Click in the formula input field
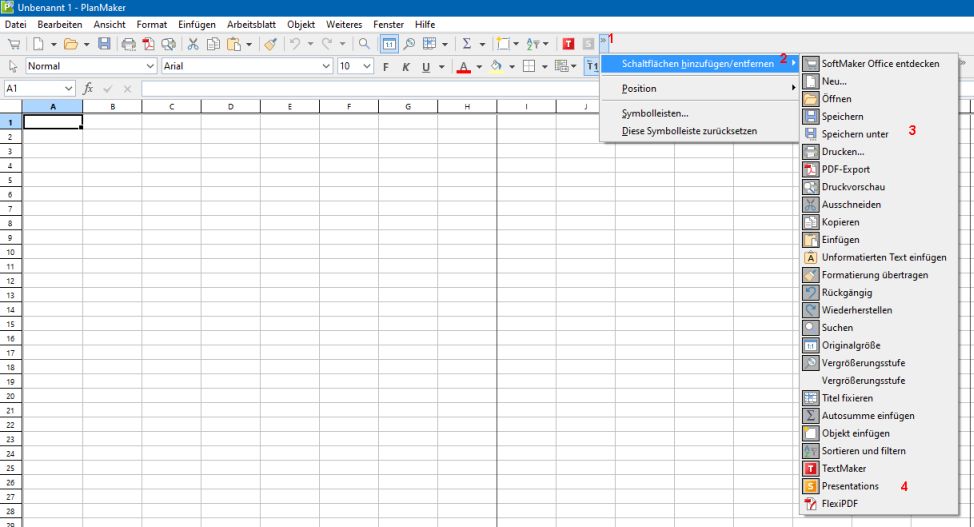The width and height of the screenshot is (974, 527). point(370,89)
